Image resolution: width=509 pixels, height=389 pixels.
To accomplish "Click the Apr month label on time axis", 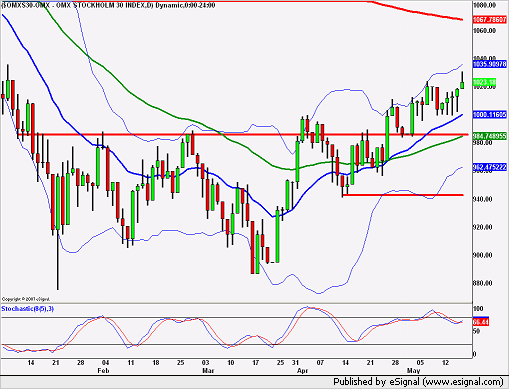I will tap(302, 370).
